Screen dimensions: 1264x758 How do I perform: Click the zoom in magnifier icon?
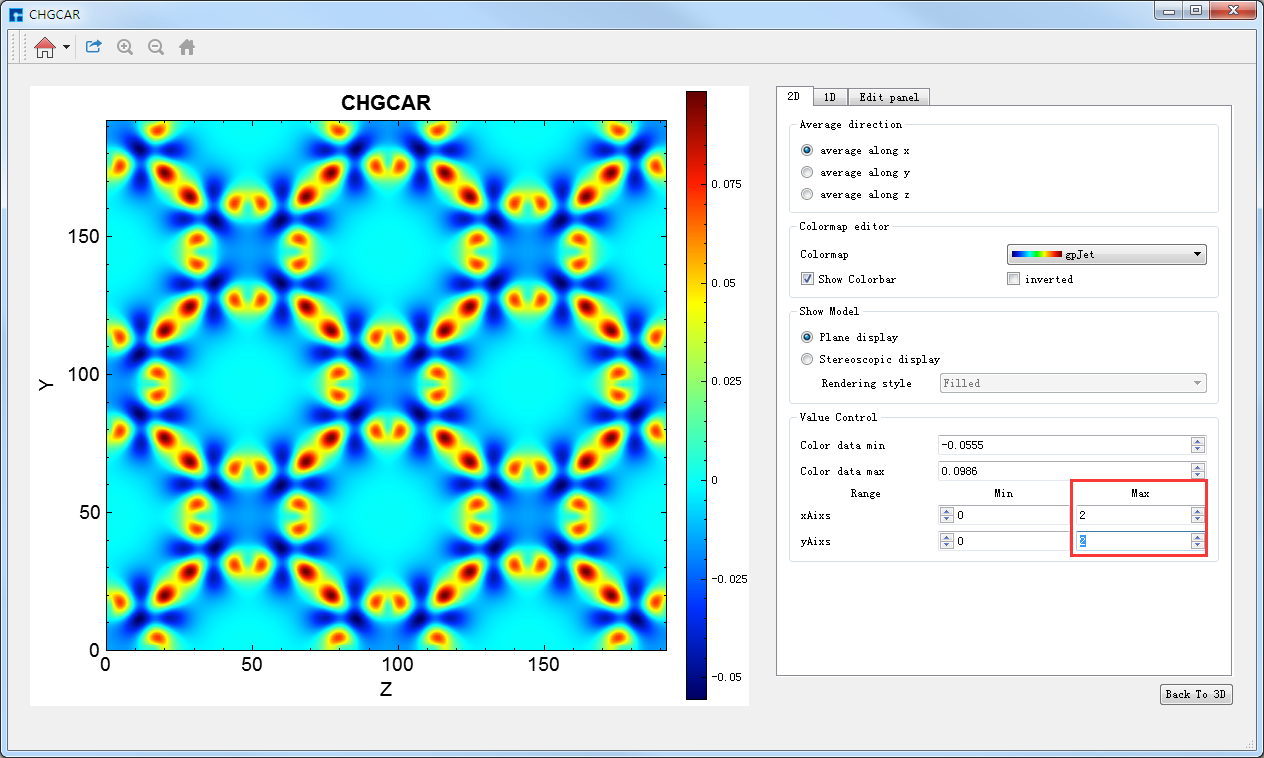click(x=125, y=47)
